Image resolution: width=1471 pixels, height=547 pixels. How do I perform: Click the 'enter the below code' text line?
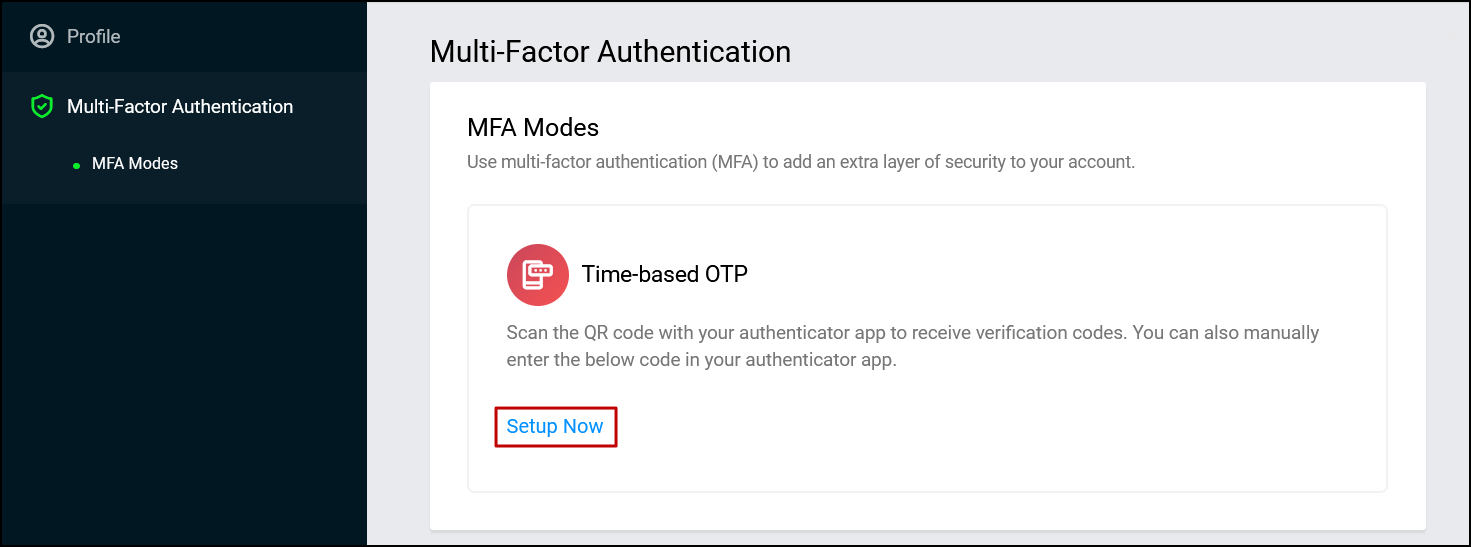tap(702, 360)
